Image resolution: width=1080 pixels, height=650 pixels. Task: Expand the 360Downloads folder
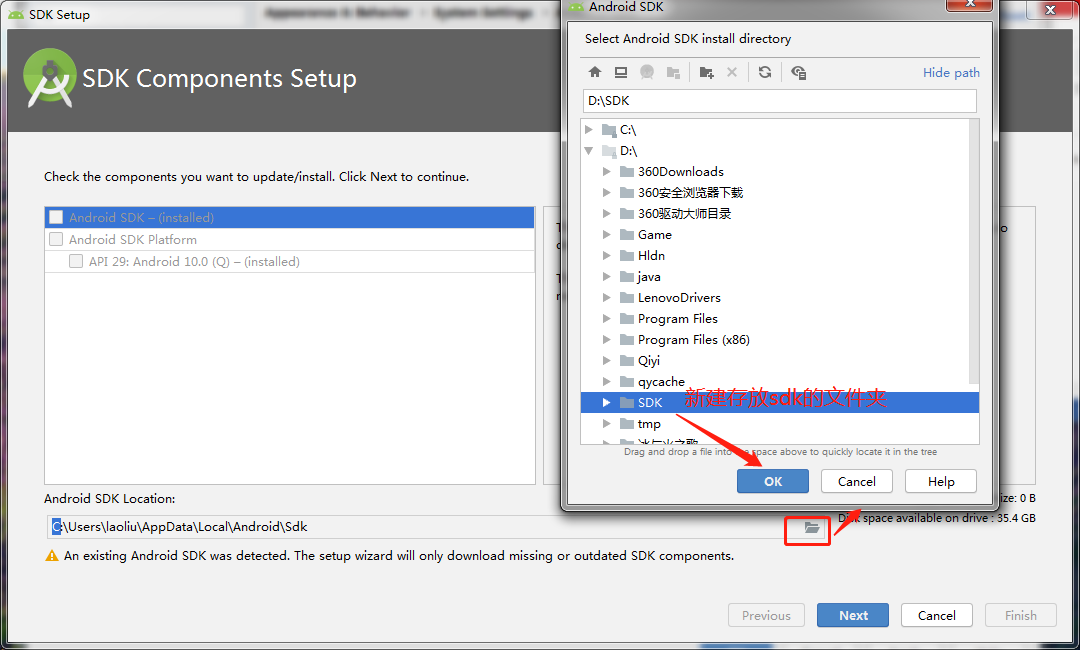click(x=606, y=171)
